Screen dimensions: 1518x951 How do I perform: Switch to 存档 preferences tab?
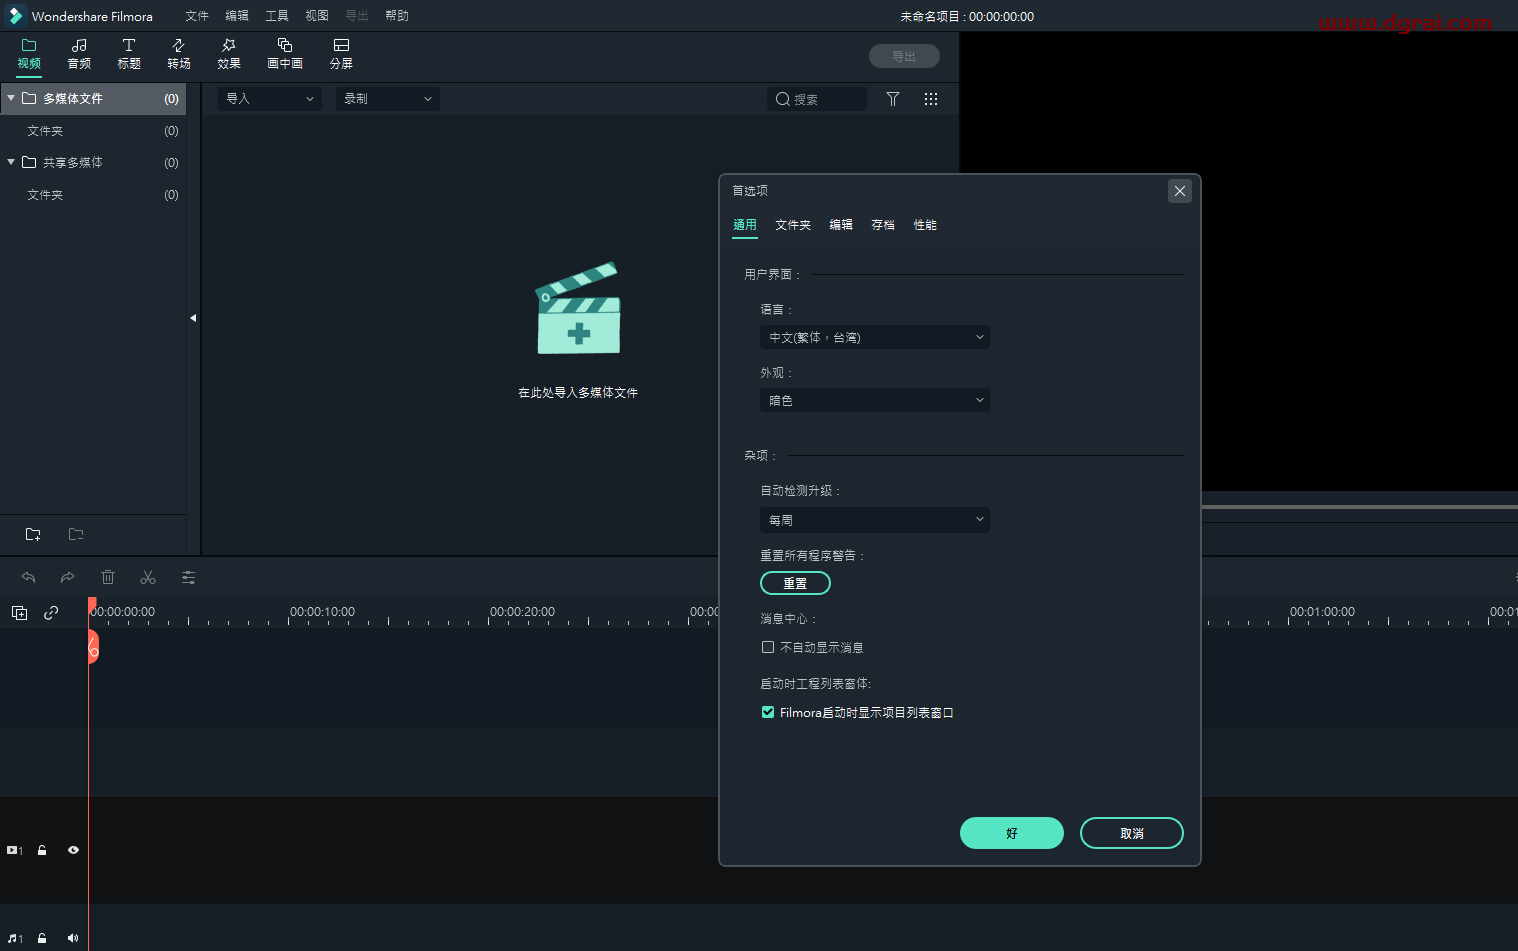pyautogui.click(x=883, y=225)
